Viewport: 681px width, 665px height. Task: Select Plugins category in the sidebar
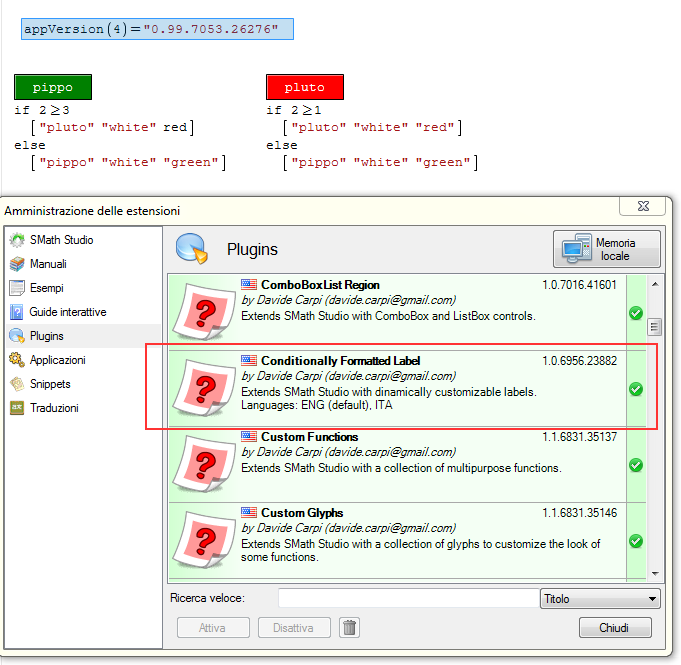pos(46,336)
